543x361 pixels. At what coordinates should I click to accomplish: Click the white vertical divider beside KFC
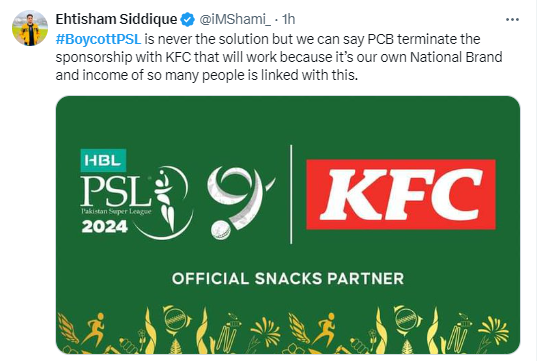[291, 194]
